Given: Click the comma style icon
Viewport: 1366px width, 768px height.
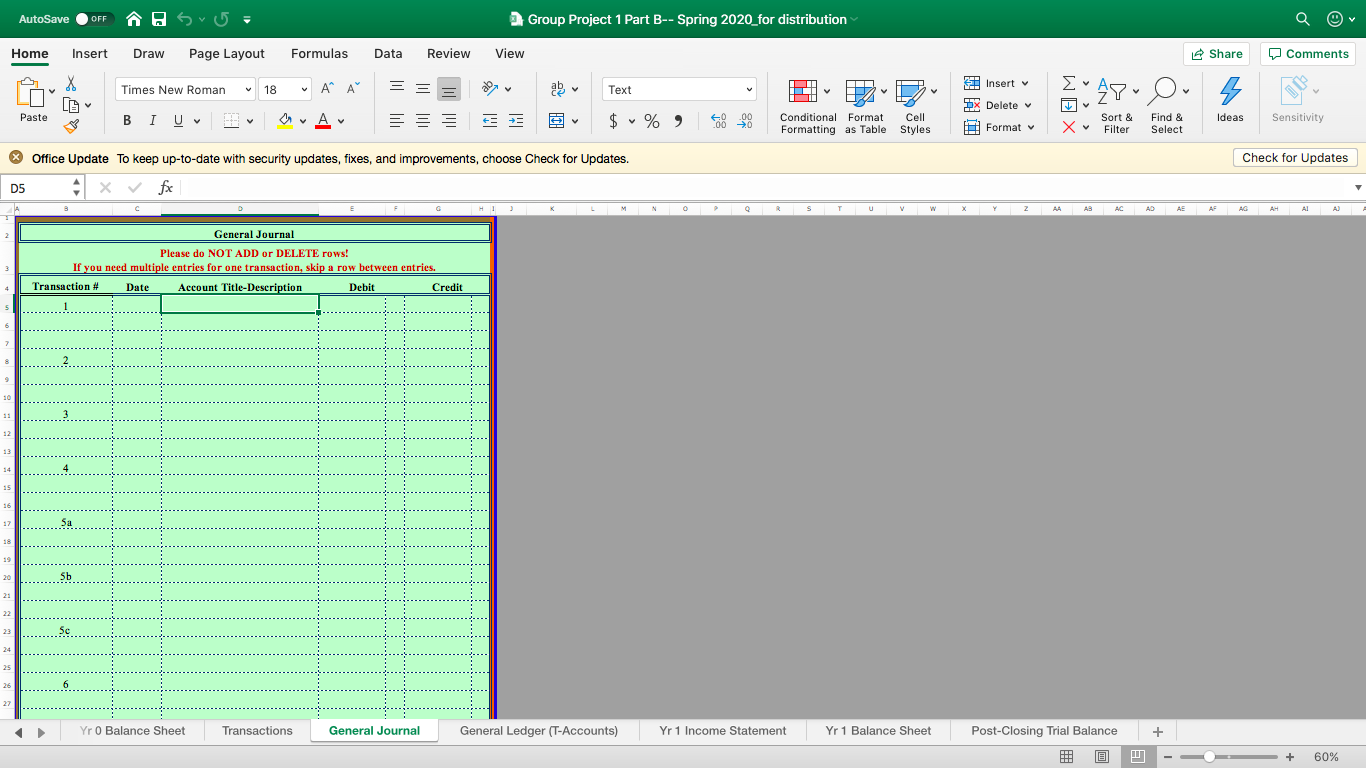Looking at the screenshot, I should 679,121.
